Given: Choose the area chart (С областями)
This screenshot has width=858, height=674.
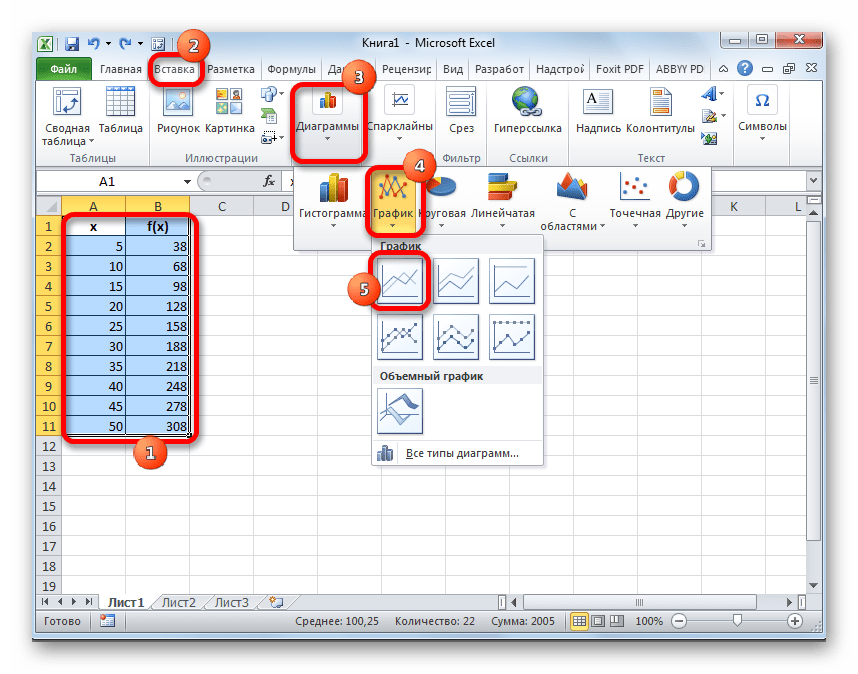Looking at the screenshot, I should pos(572,201).
